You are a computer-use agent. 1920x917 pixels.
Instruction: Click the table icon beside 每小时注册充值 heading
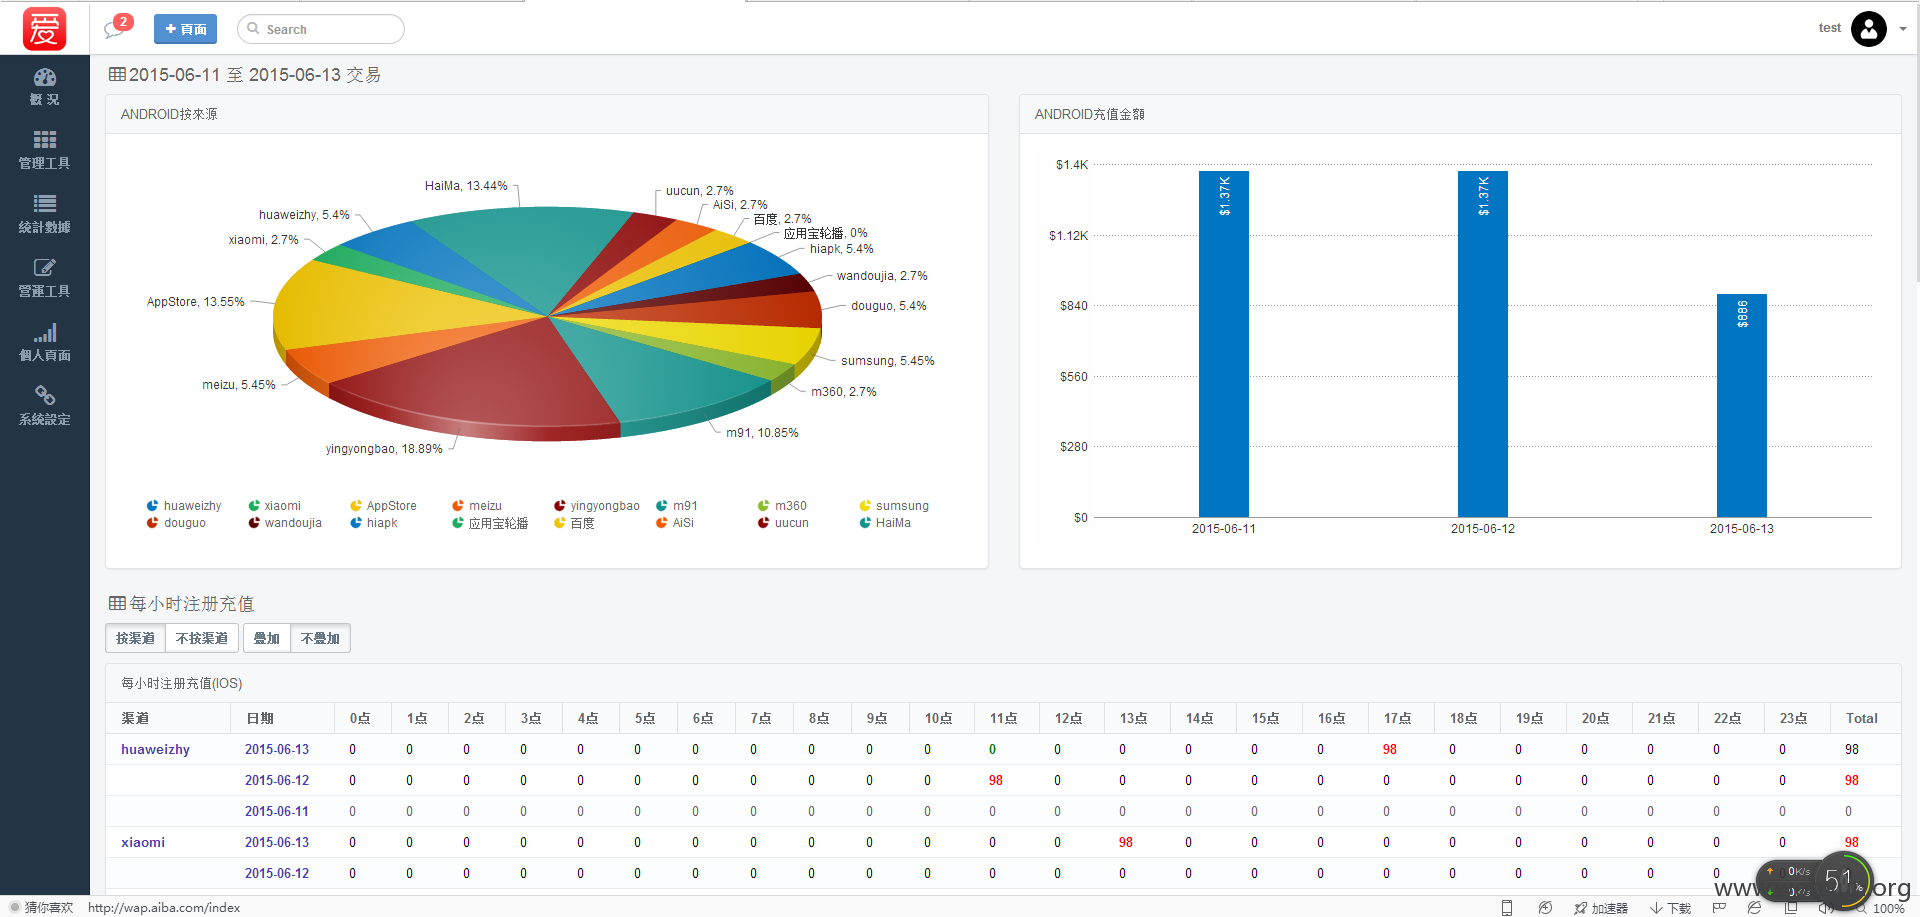tap(117, 603)
